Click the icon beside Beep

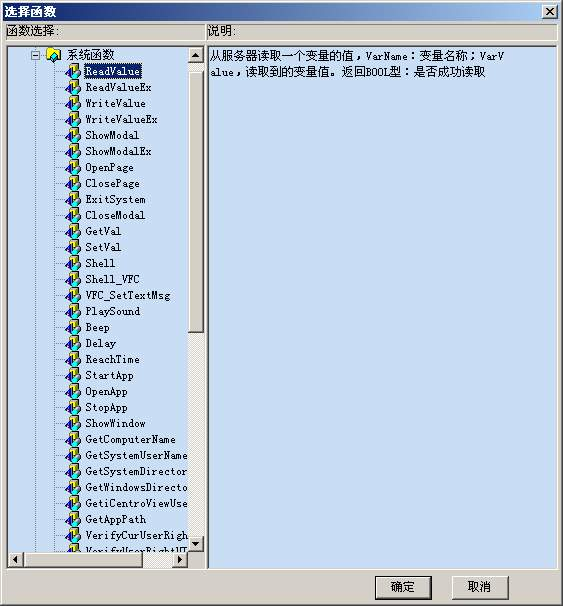(x=73, y=327)
